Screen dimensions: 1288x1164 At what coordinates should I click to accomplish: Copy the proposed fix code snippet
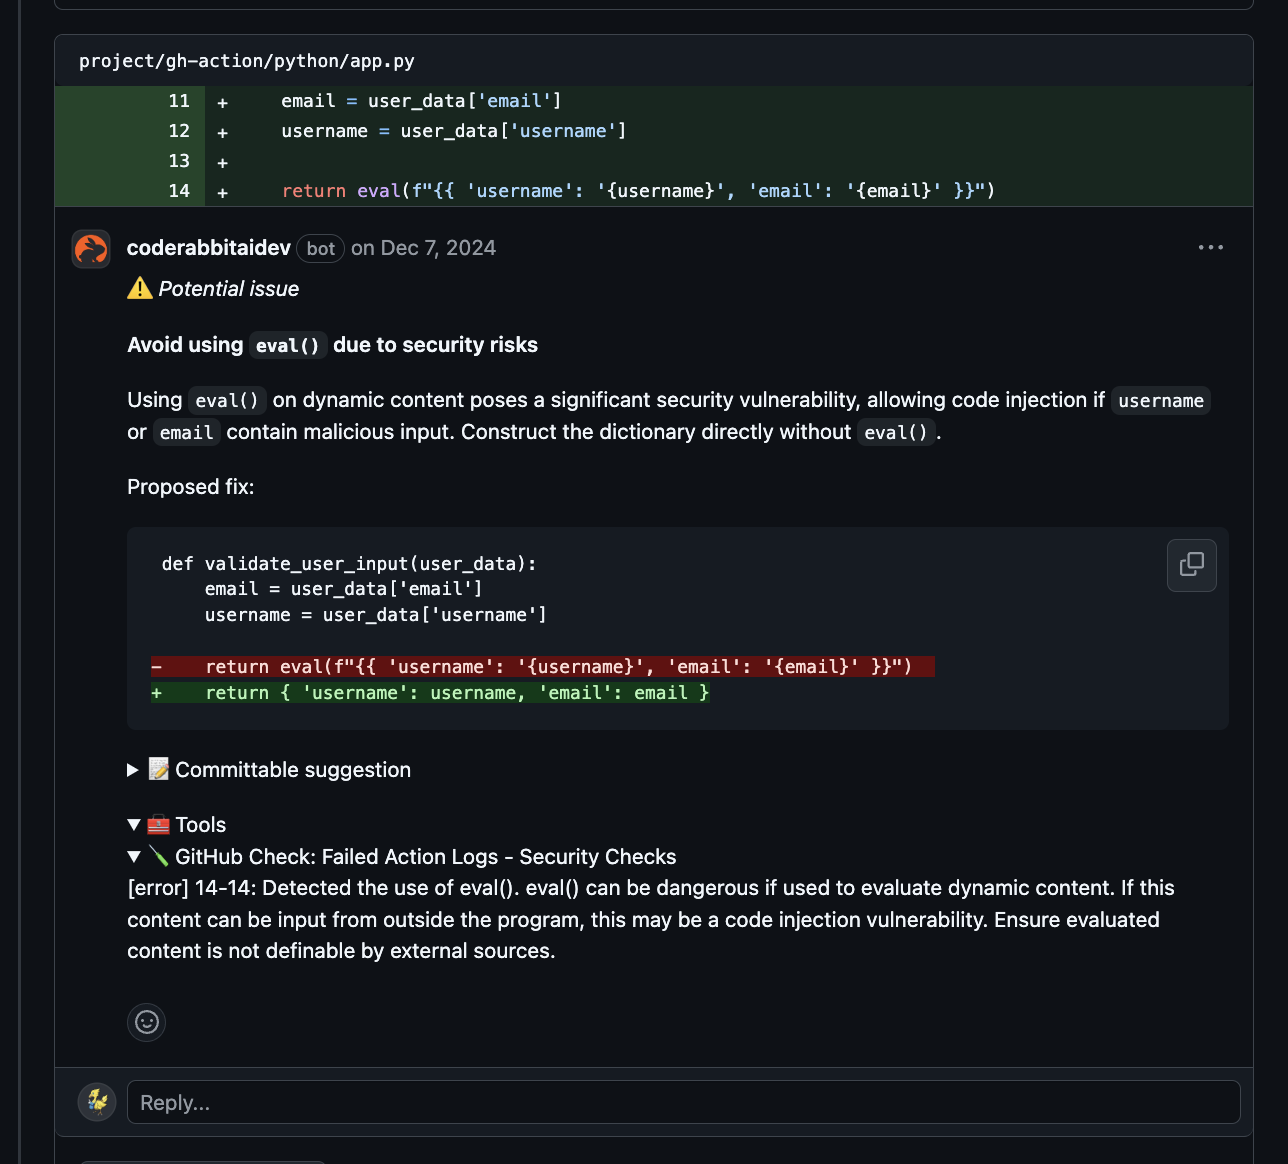(1191, 565)
